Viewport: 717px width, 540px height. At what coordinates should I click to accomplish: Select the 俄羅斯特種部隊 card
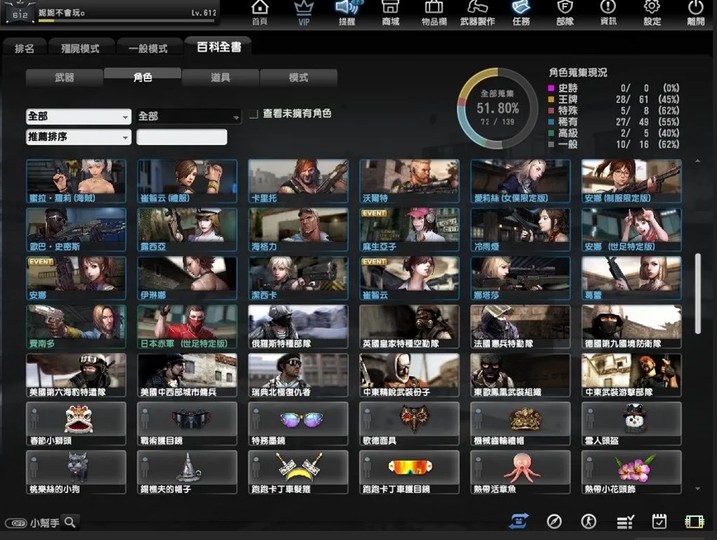coord(298,326)
